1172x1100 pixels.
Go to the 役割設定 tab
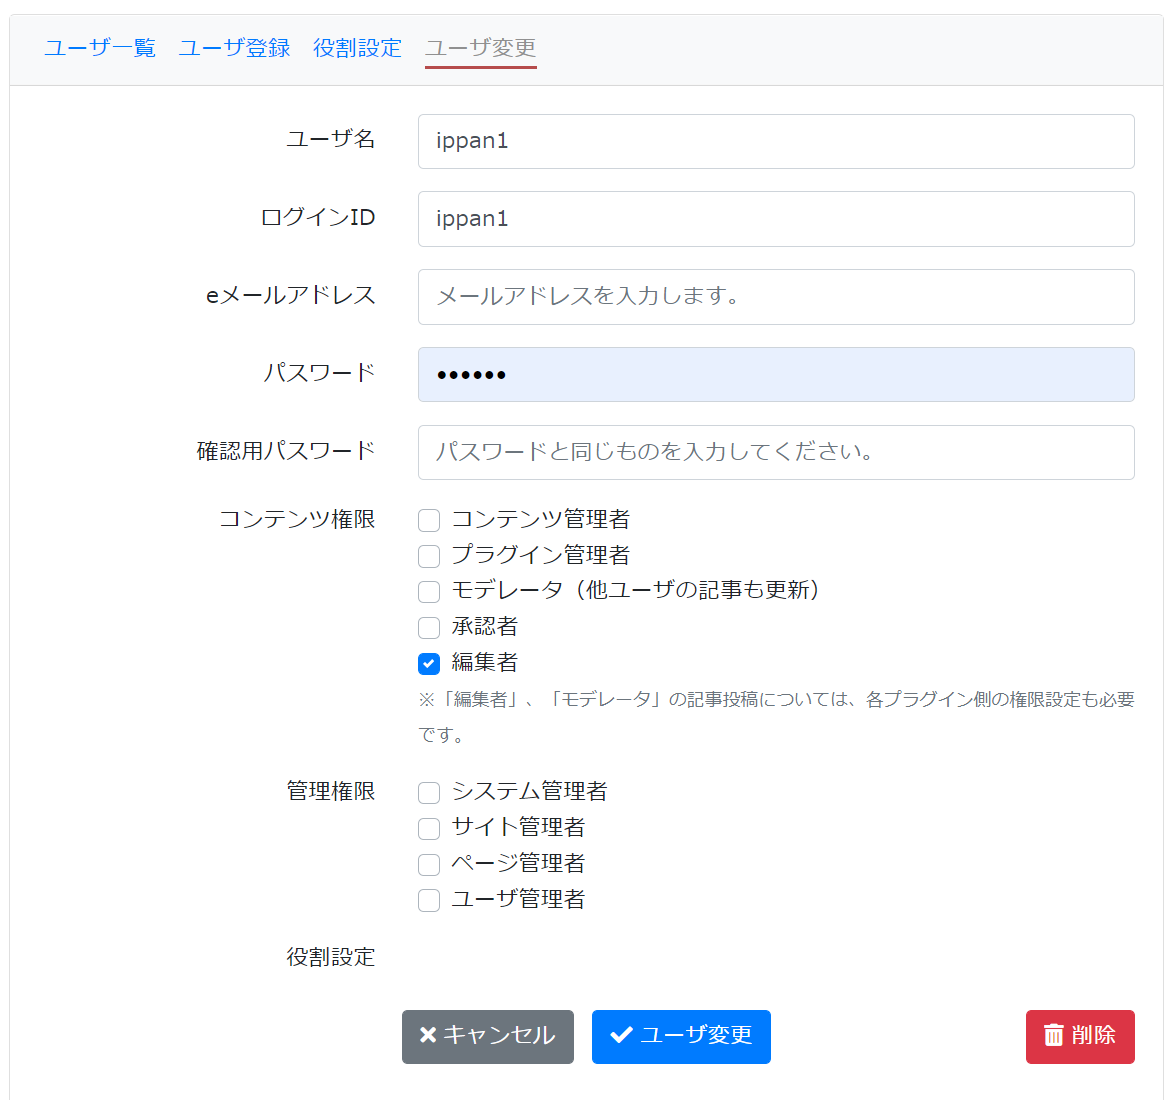coord(356,48)
